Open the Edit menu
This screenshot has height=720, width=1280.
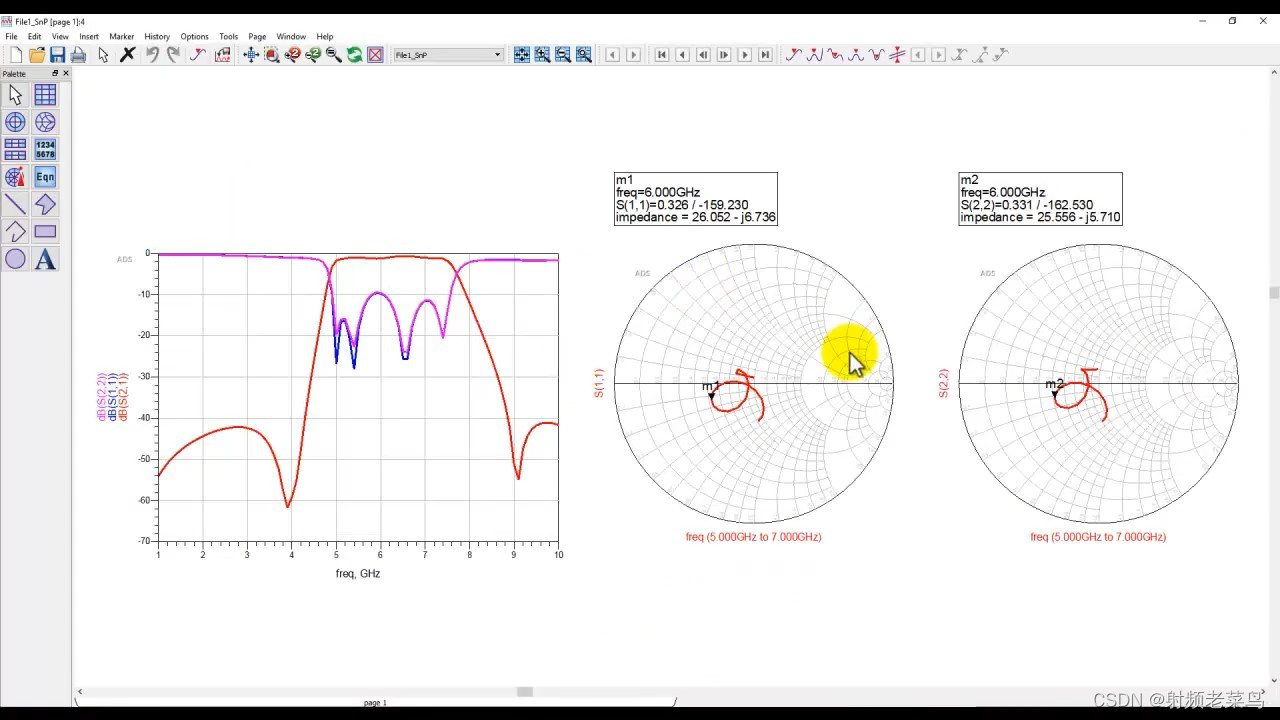click(34, 36)
